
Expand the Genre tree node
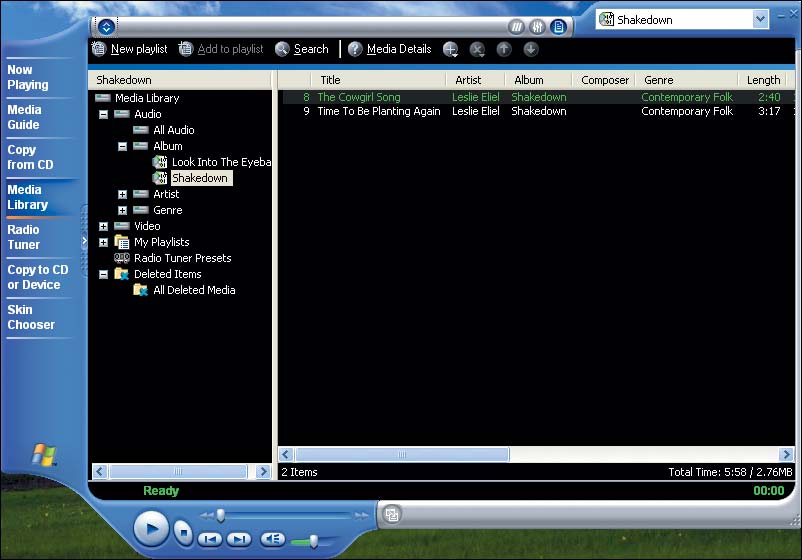[x=122, y=210]
